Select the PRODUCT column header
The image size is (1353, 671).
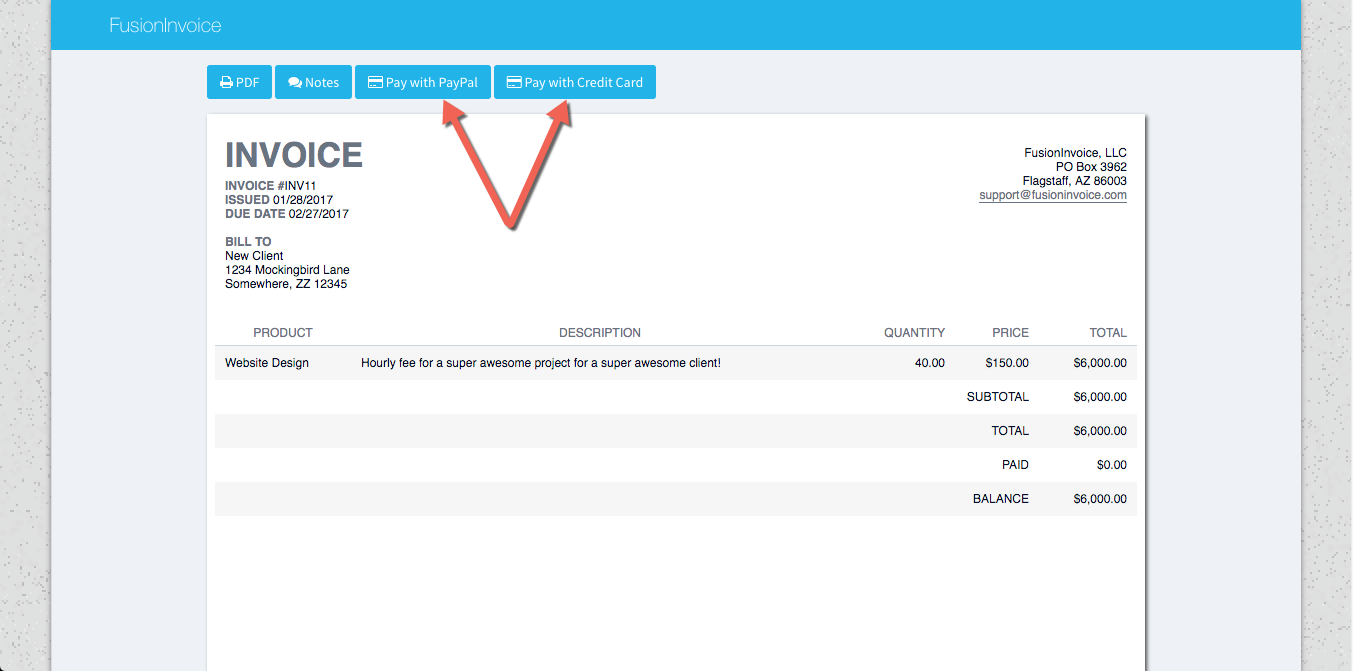282,333
